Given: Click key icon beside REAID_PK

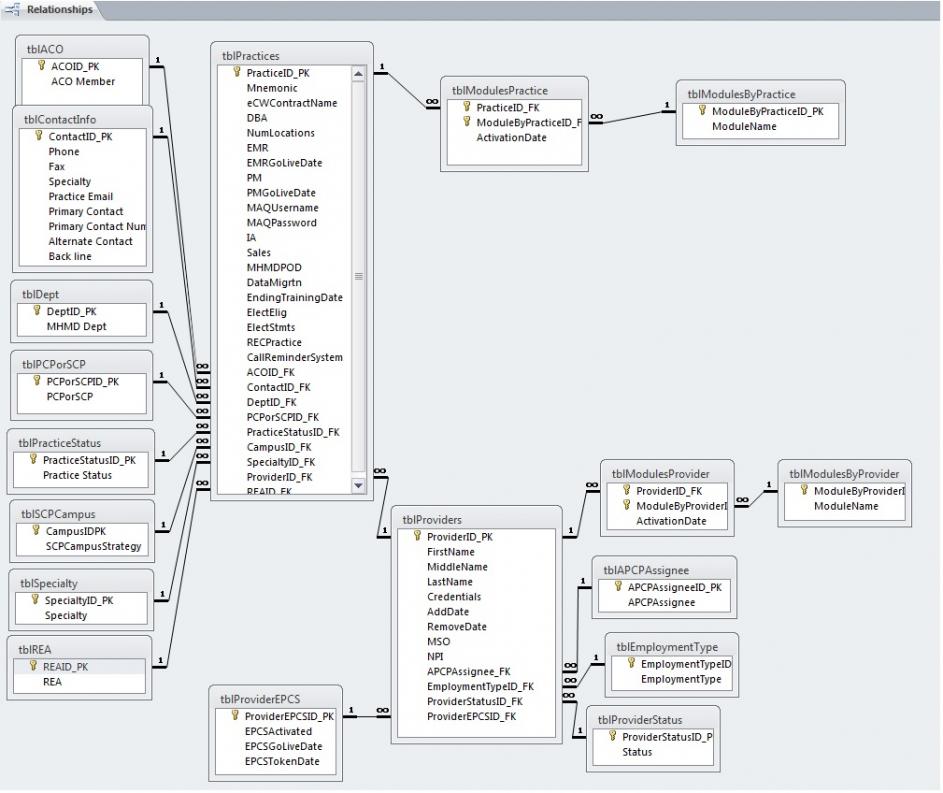Looking at the screenshot, I should coord(34,666).
